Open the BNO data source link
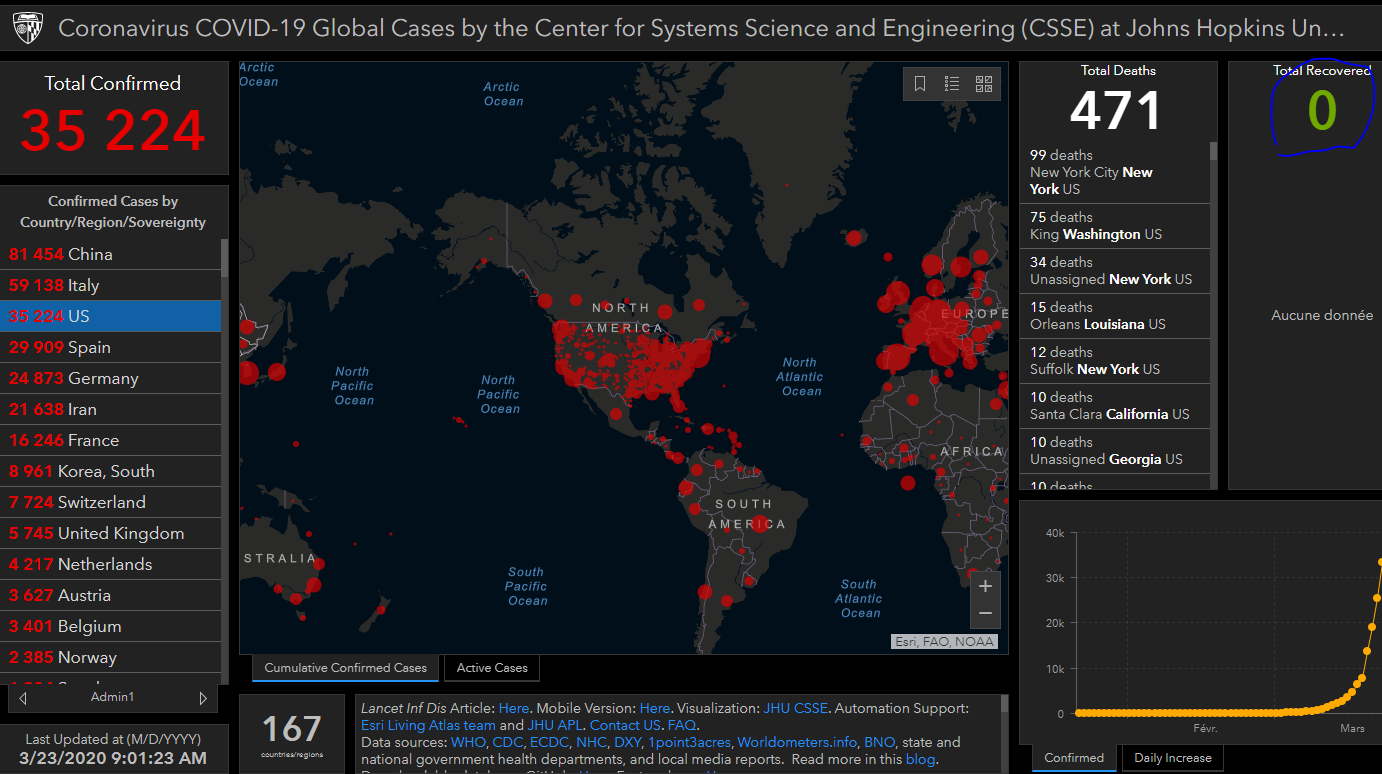Viewport: 1382px width, 774px height. [880, 742]
